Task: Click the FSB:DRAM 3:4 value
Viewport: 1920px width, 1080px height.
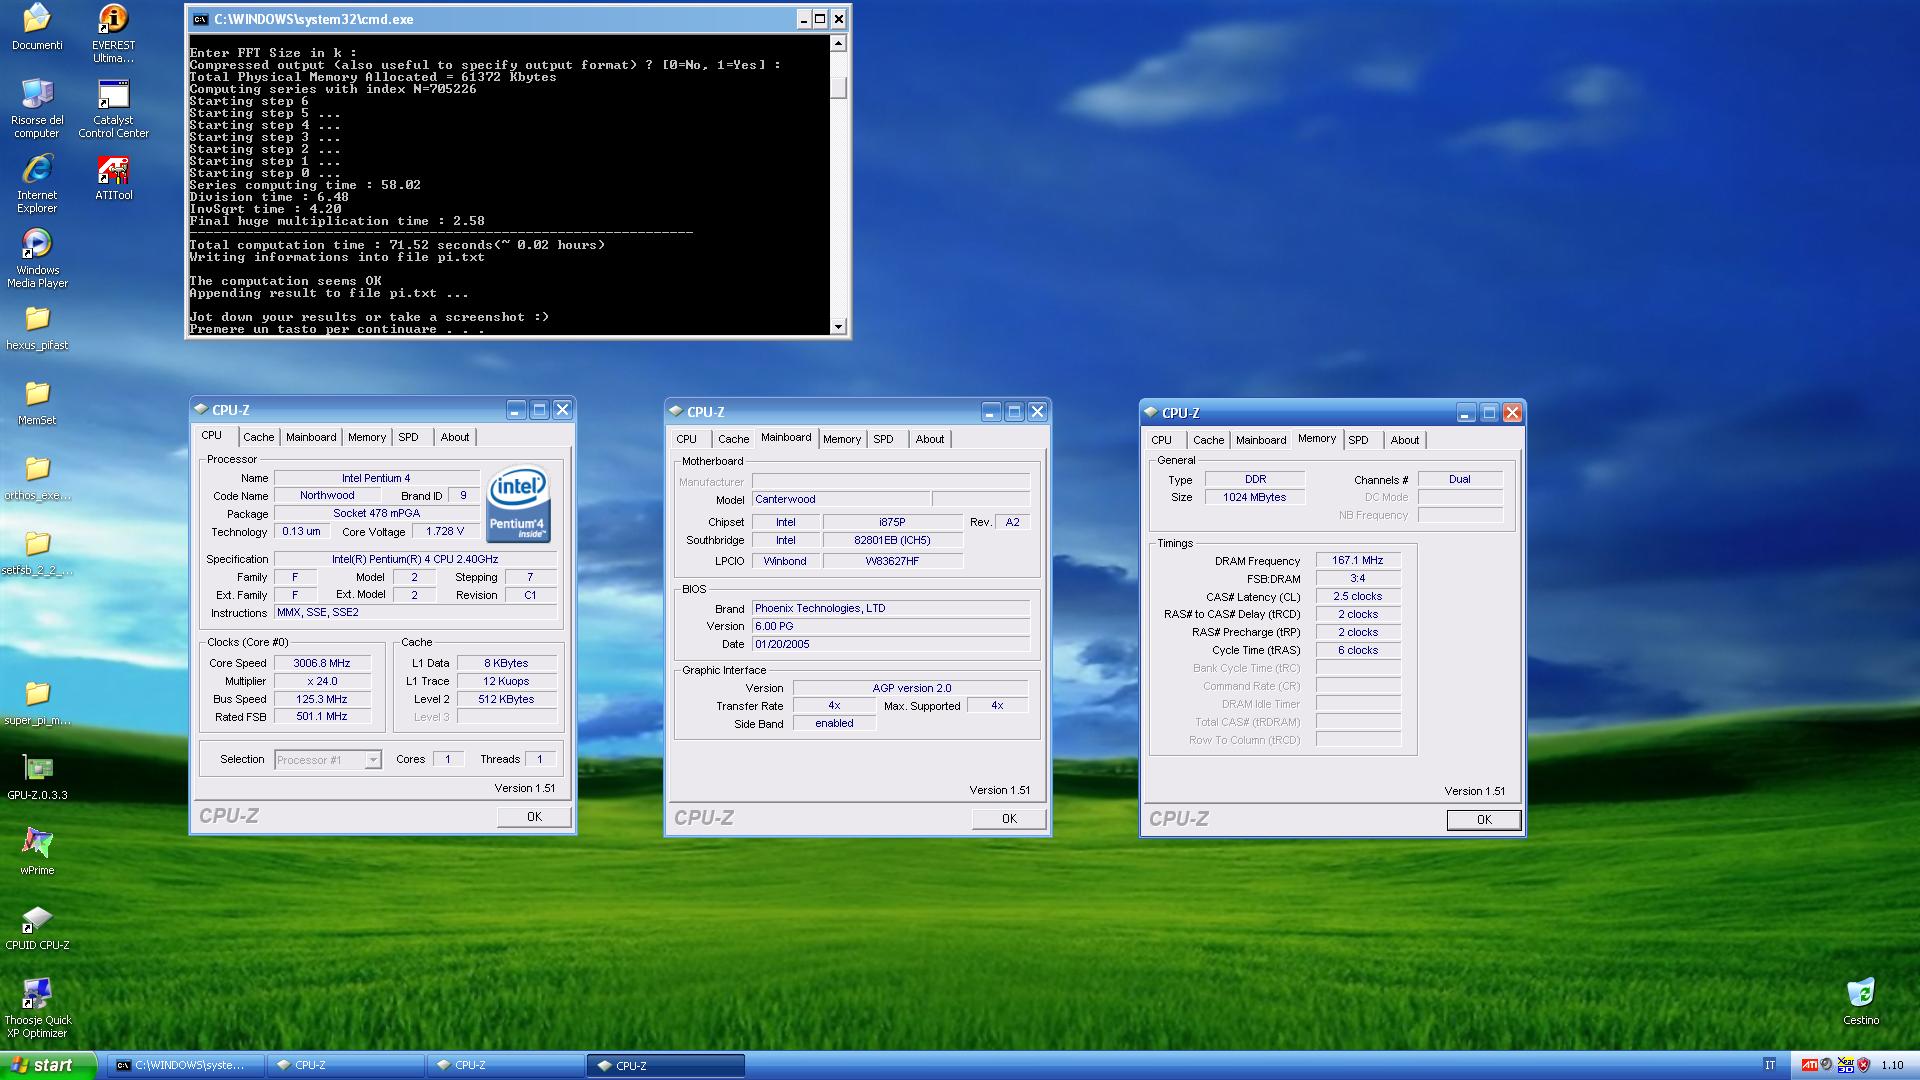Action: pos(1358,579)
